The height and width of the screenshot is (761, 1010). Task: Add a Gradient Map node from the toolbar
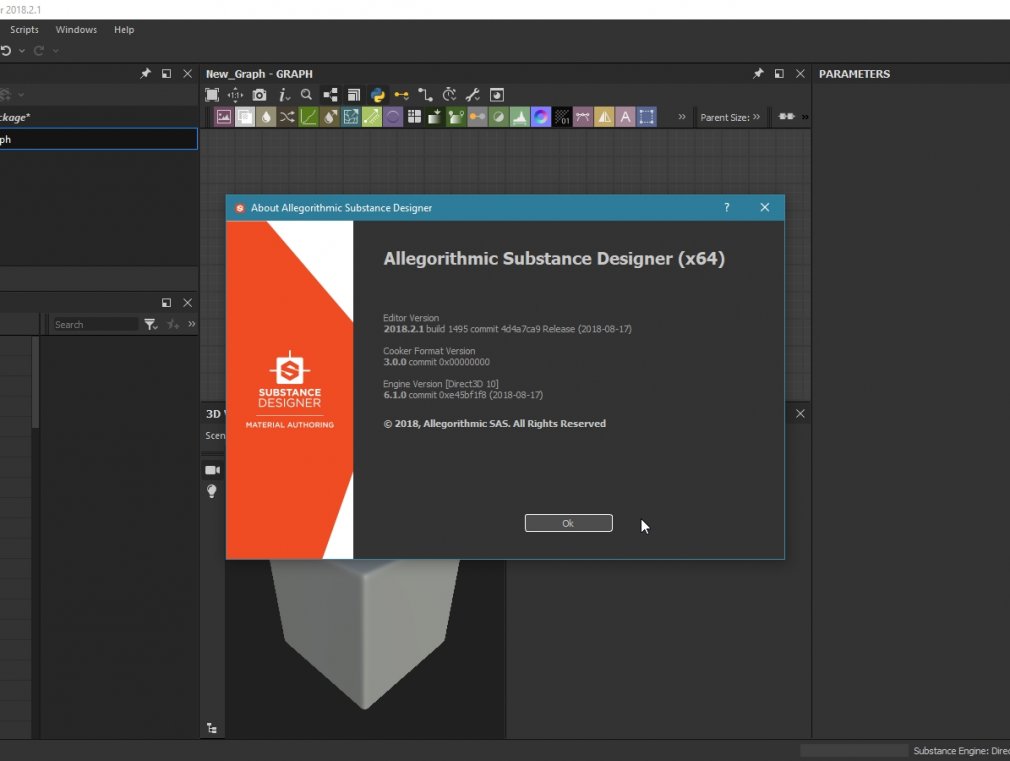[x=435, y=117]
